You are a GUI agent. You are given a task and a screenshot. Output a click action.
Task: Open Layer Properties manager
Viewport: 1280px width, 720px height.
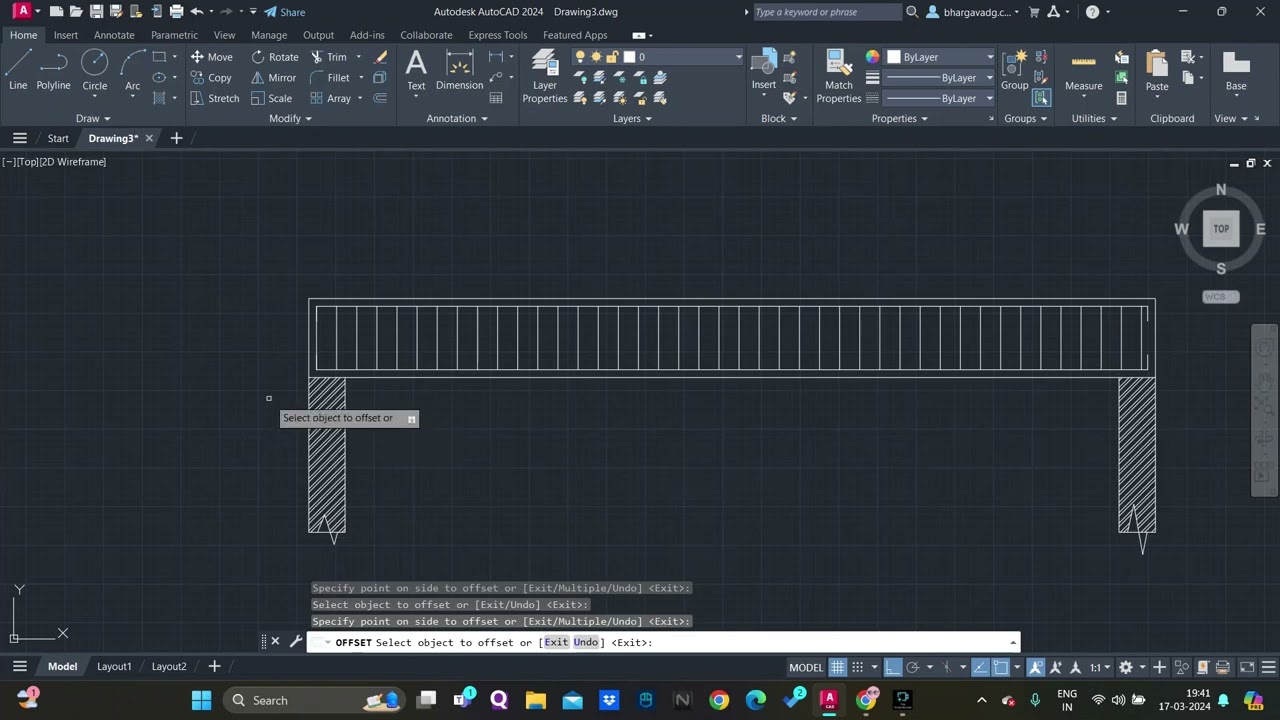click(x=544, y=77)
